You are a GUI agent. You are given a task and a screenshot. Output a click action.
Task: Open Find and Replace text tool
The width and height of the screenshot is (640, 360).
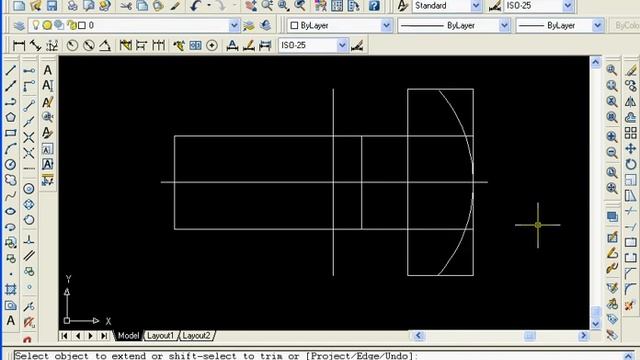[x=48, y=118]
